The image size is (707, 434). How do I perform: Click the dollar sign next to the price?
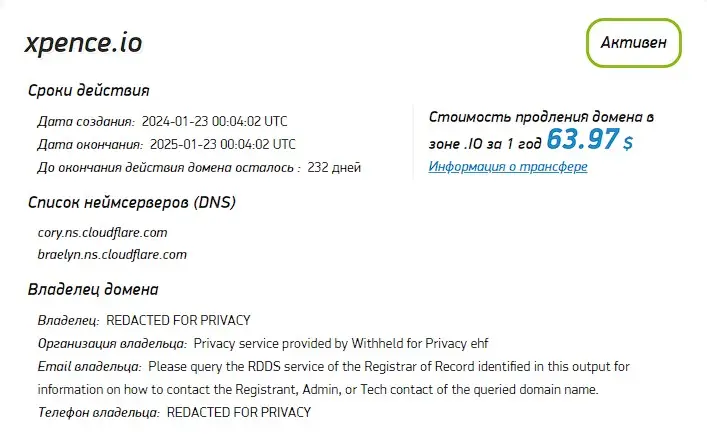(x=628, y=143)
